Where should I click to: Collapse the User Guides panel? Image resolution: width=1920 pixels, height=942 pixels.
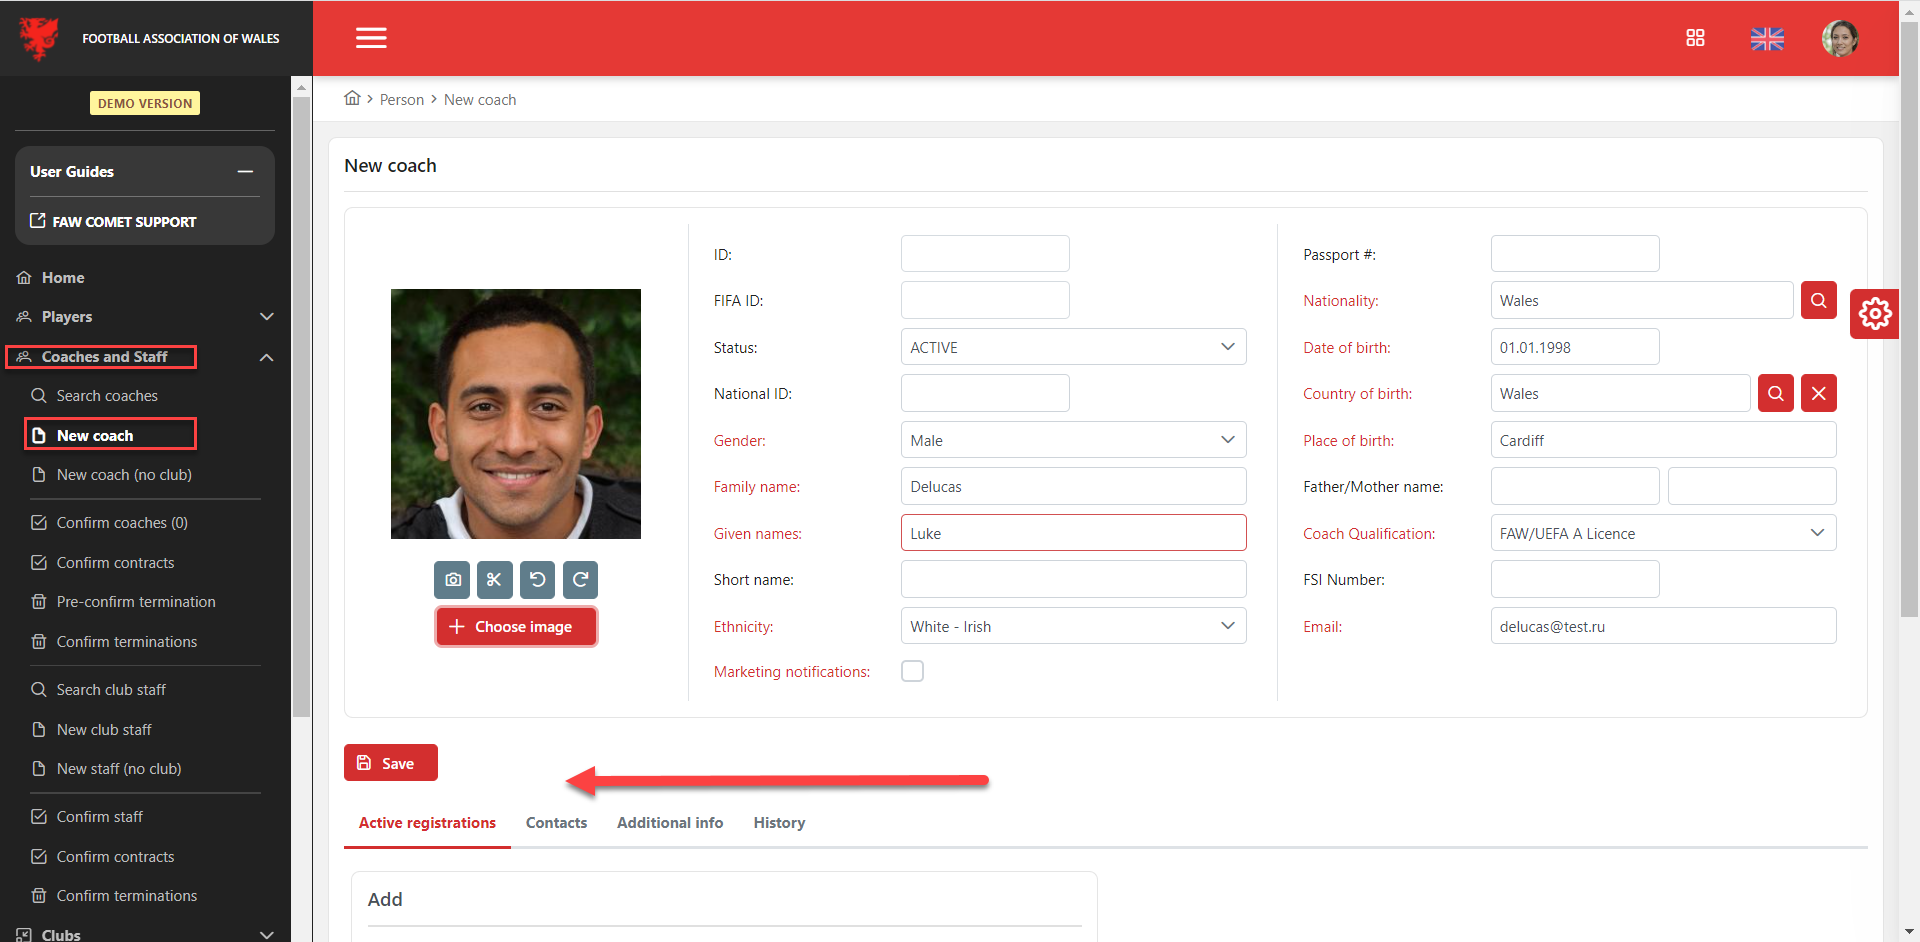tap(245, 172)
